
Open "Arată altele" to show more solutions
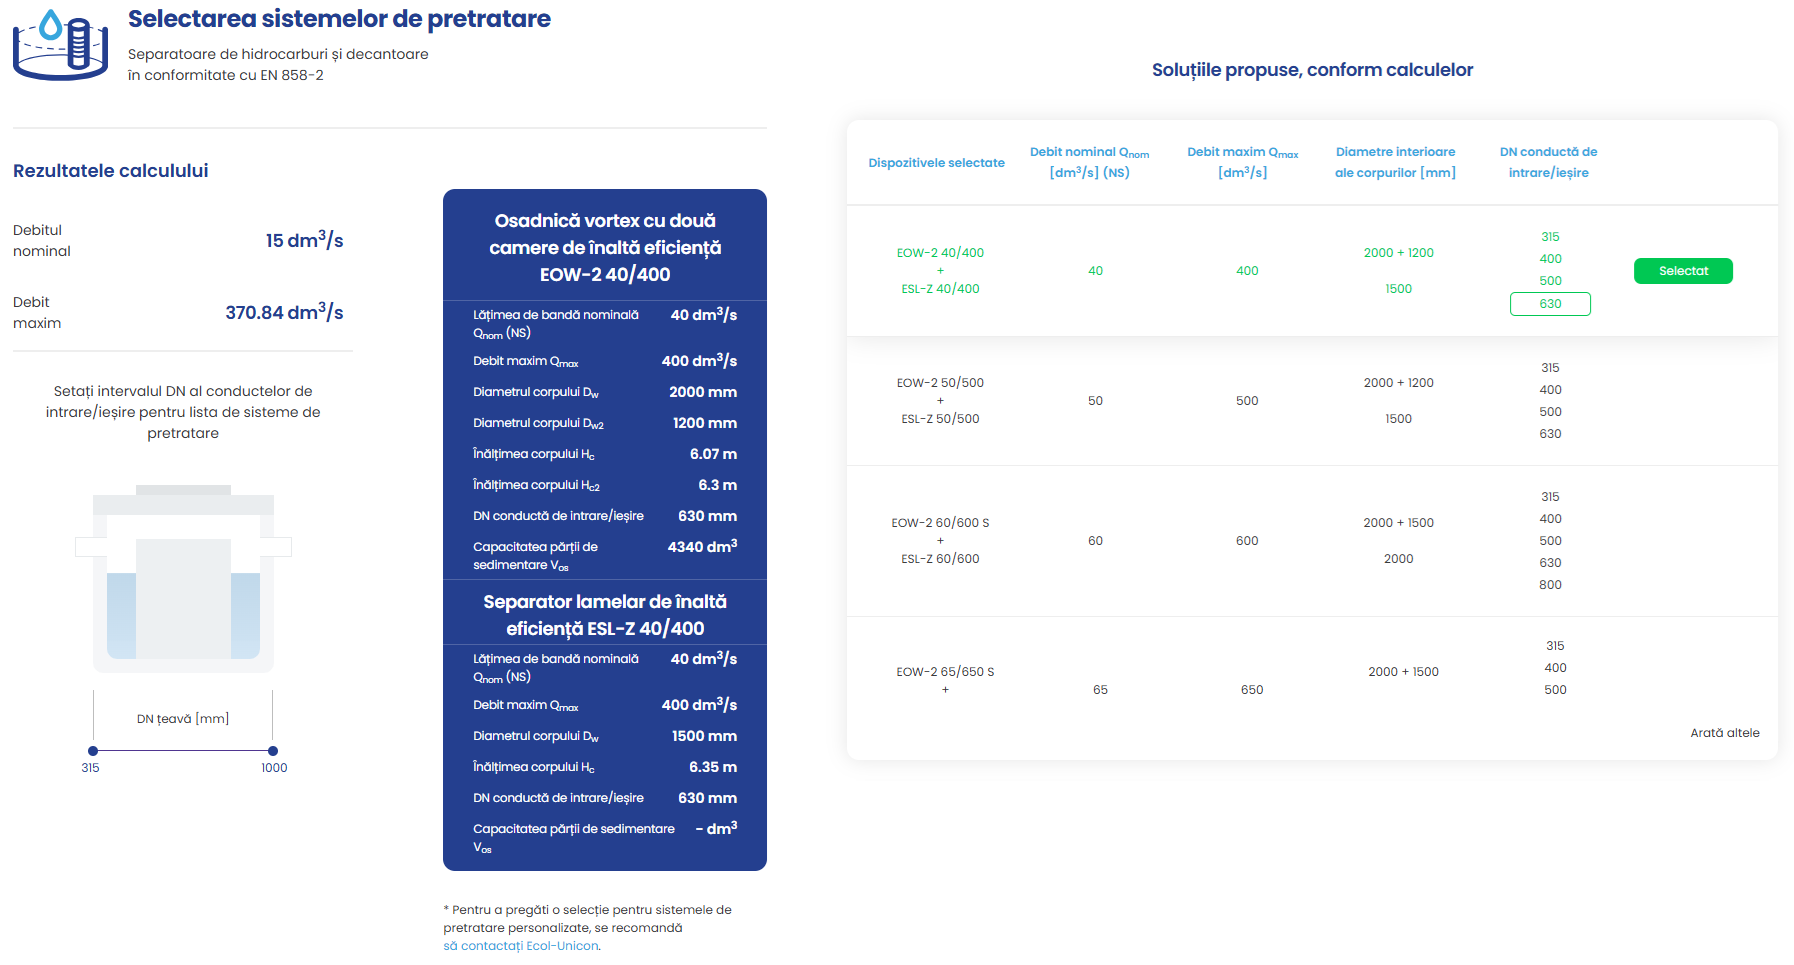tap(1725, 732)
